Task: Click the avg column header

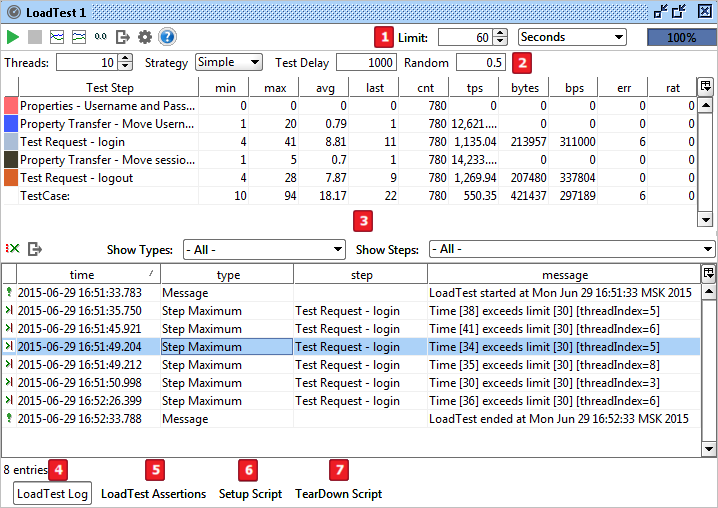Action: click(x=324, y=87)
